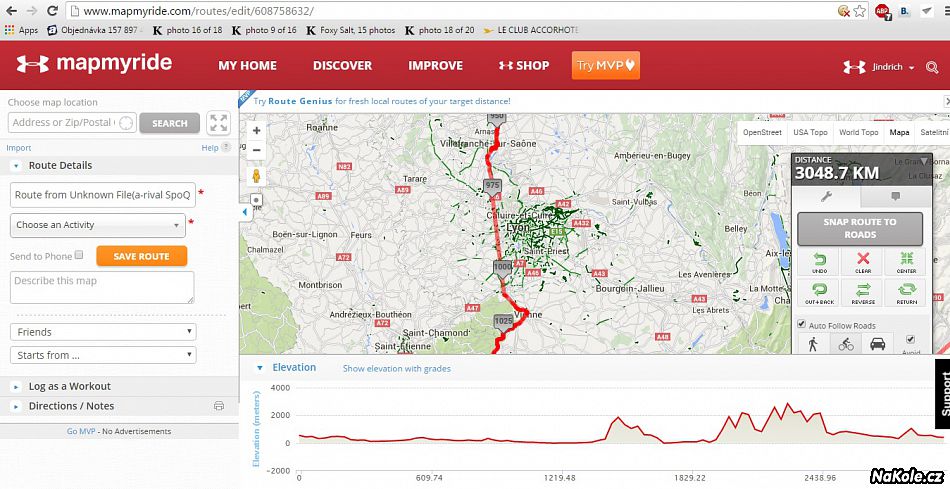This screenshot has width=950, height=489.
Task: Open the comment notes tab
Action: tap(895, 196)
